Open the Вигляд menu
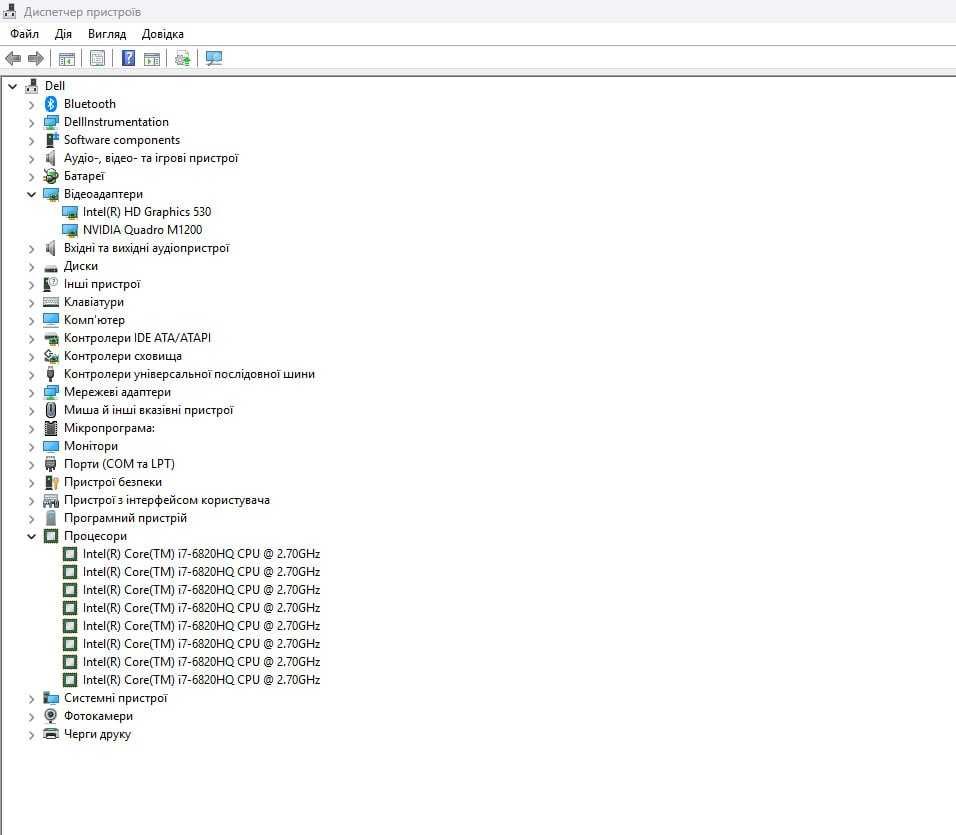Image resolution: width=956 pixels, height=835 pixels. coord(107,34)
